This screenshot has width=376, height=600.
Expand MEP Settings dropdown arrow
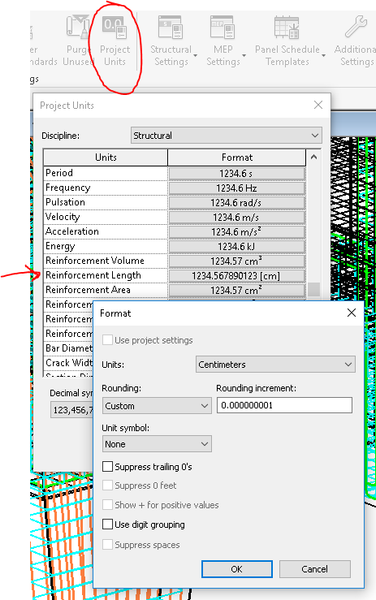244,55
